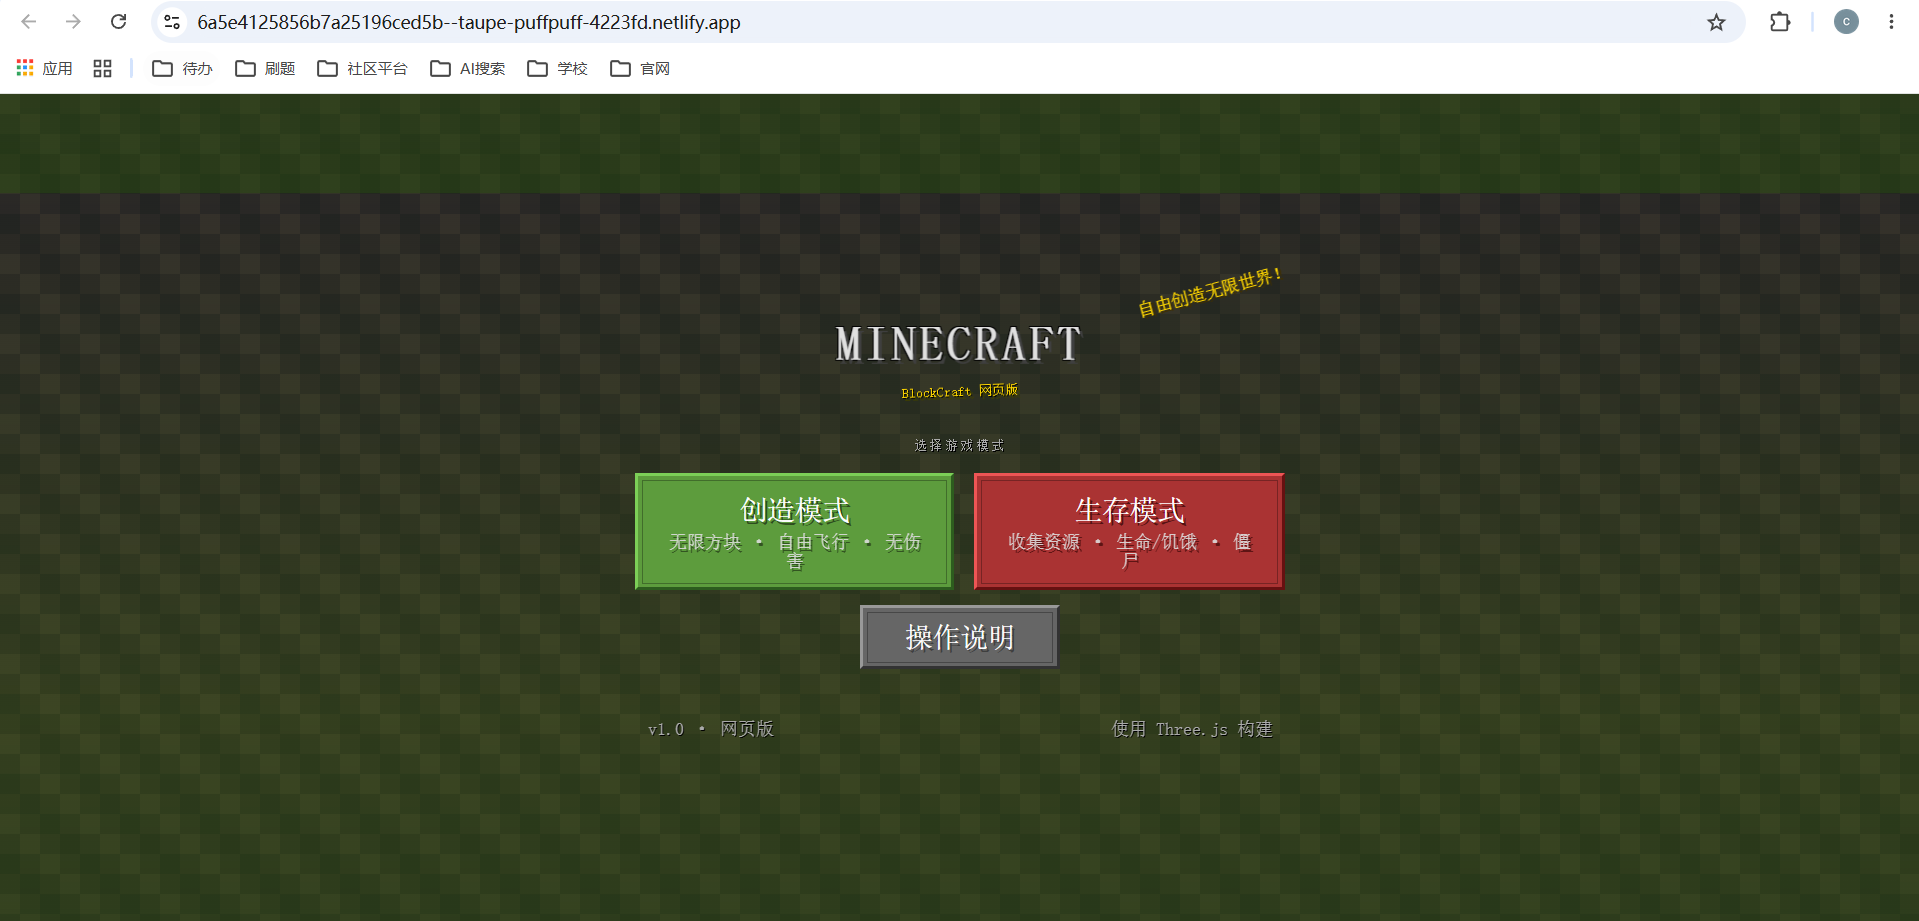Screen dimensions: 1919x921
Task: Open the AI搜索 bookmark folder
Action: pos(468,68)
